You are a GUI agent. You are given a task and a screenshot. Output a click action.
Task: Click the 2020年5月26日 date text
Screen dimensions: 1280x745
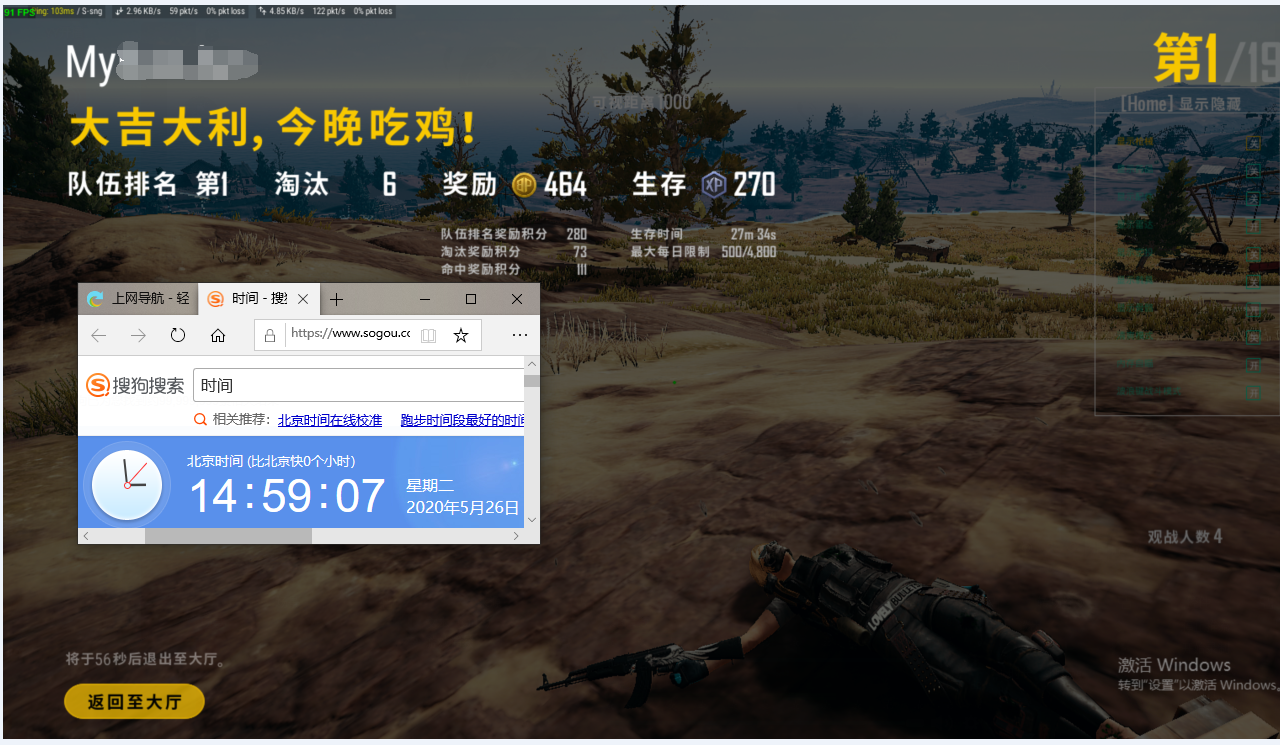click(463, 508)
